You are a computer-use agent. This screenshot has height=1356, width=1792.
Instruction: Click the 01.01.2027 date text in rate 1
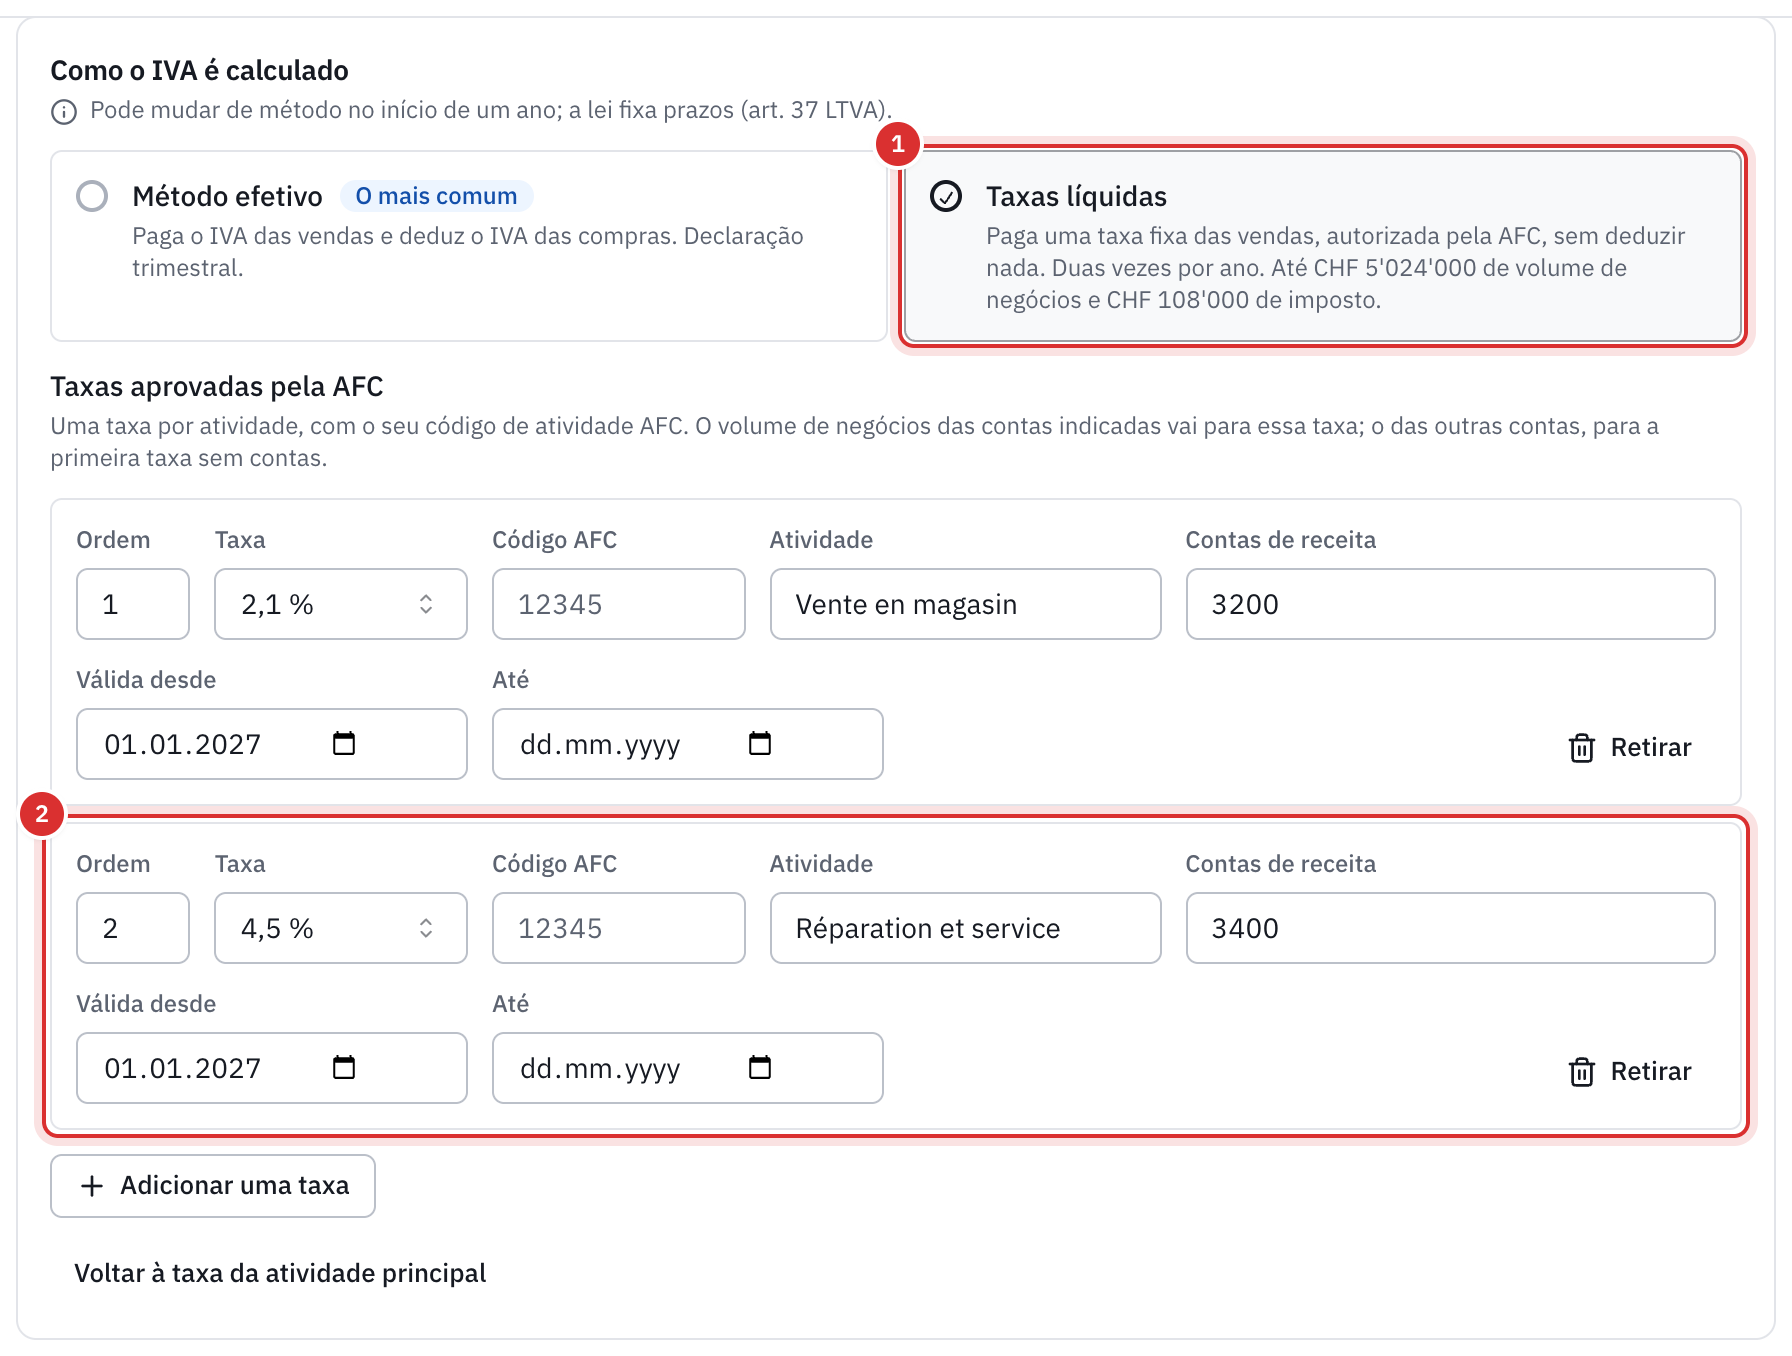pos(183,745)
